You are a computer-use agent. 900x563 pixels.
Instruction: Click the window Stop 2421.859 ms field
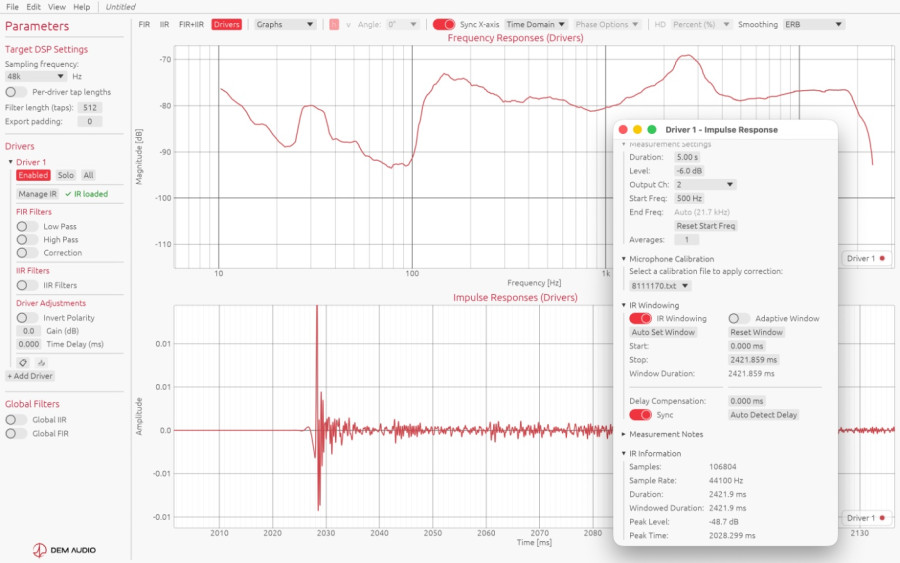coord(753,359)
